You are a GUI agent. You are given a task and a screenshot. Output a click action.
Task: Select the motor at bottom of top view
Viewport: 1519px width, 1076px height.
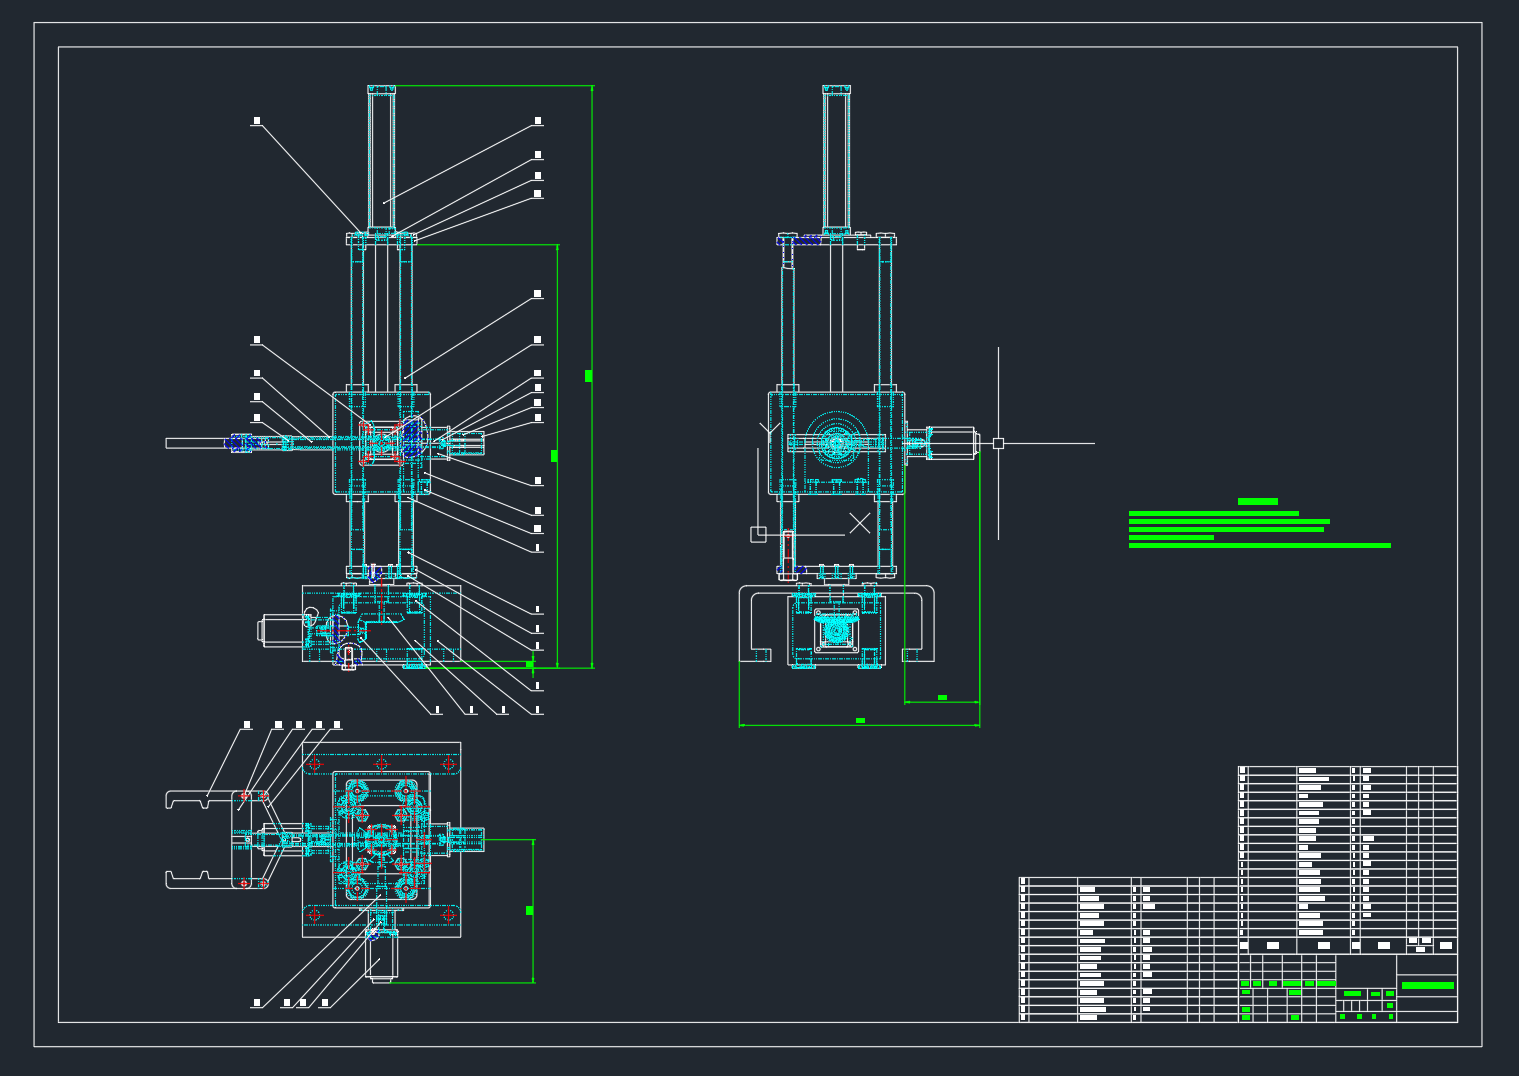pos(383,960)
